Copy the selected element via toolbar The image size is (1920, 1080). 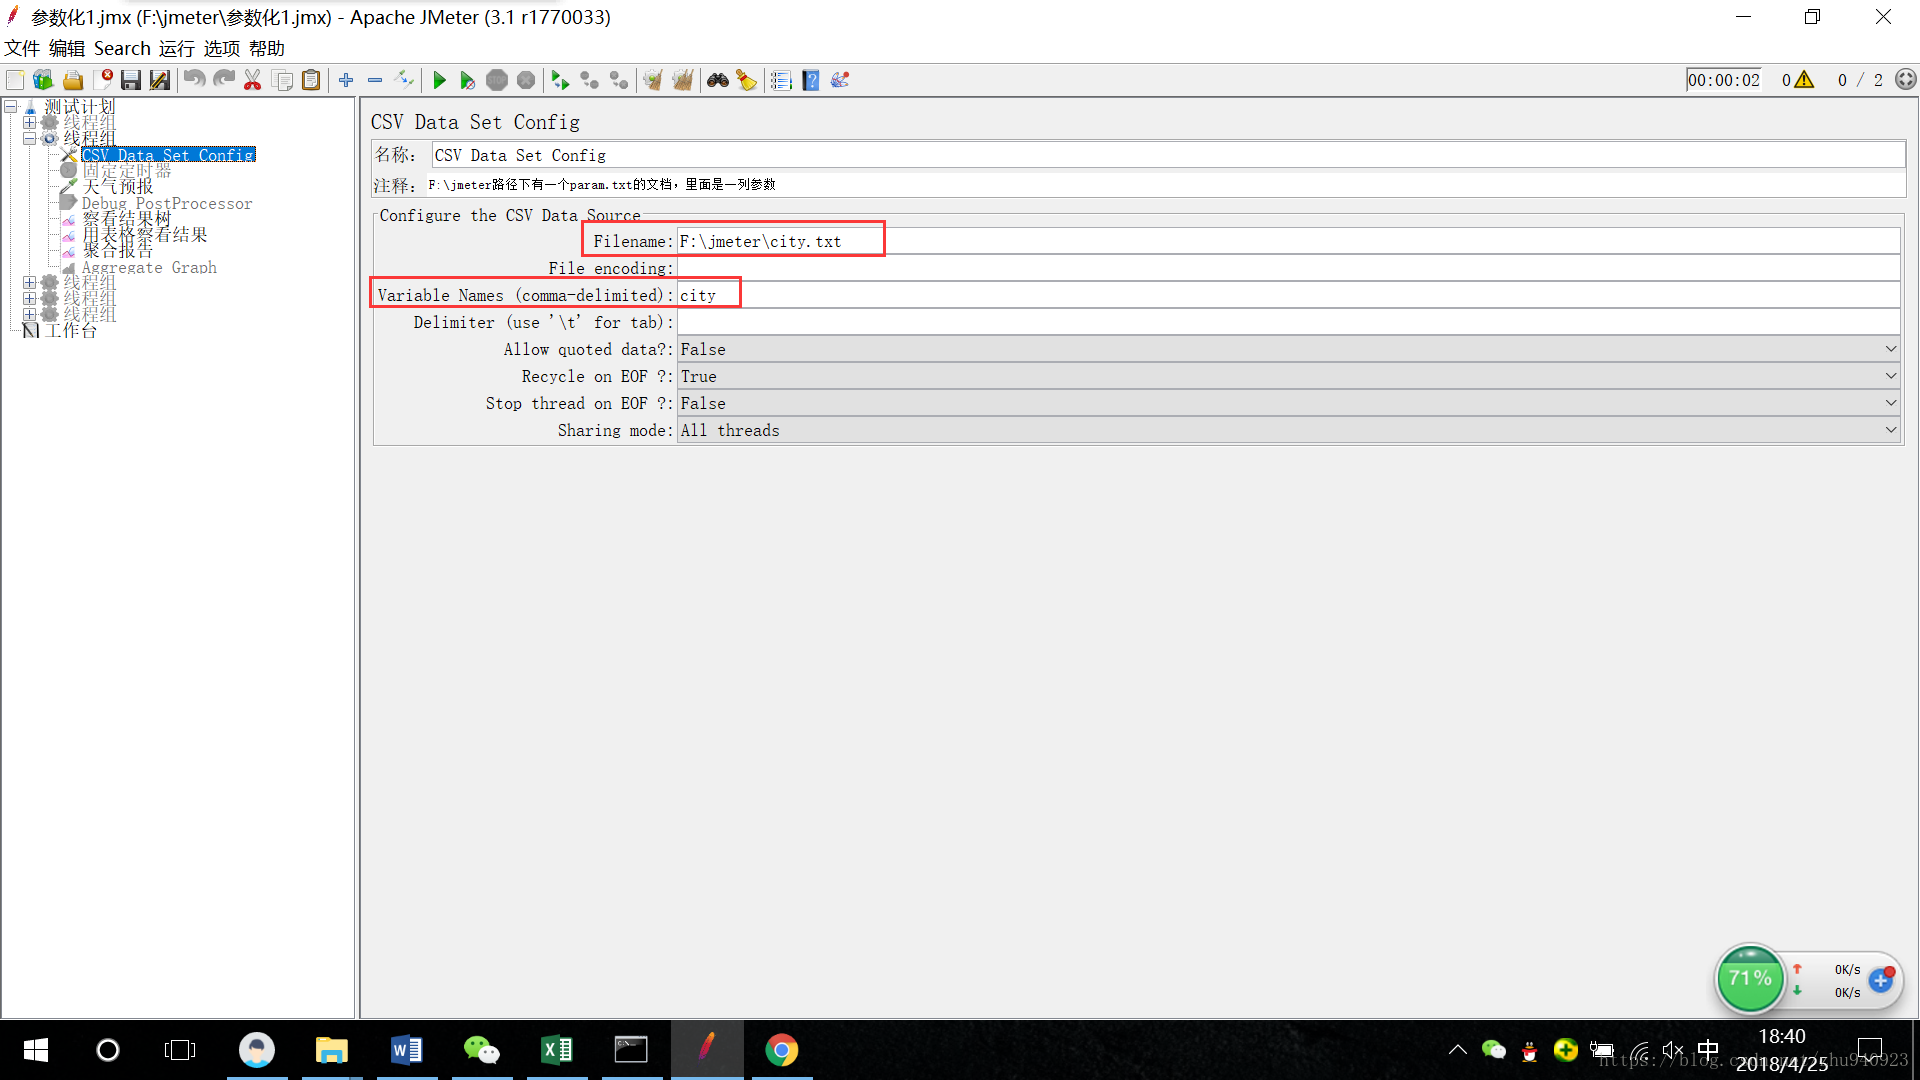283,80
